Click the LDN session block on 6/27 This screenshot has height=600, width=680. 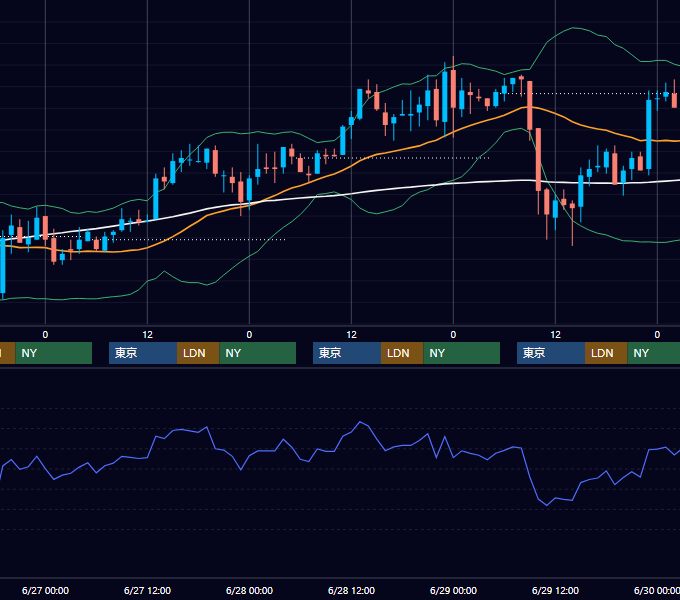[x=198, y=353]
